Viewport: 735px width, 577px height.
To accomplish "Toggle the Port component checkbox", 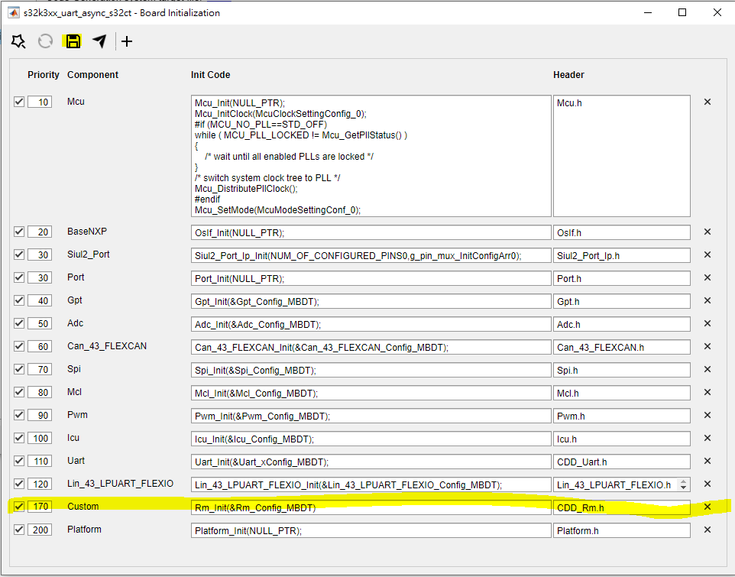I will point(19,277).
